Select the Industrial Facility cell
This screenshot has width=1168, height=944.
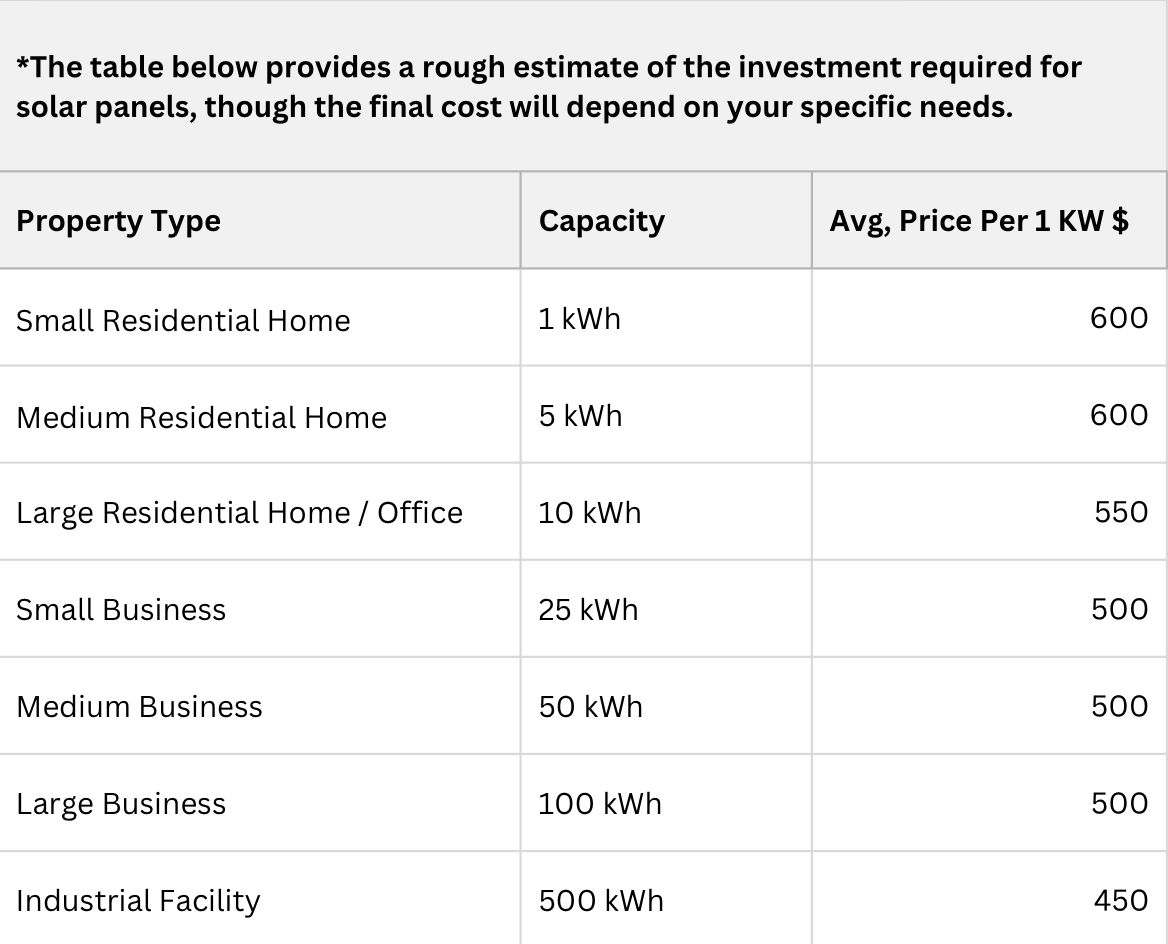coord(138,901)
